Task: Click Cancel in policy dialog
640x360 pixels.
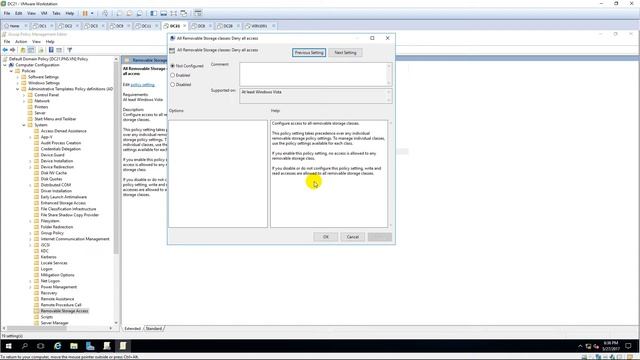Action: [353, 237]
